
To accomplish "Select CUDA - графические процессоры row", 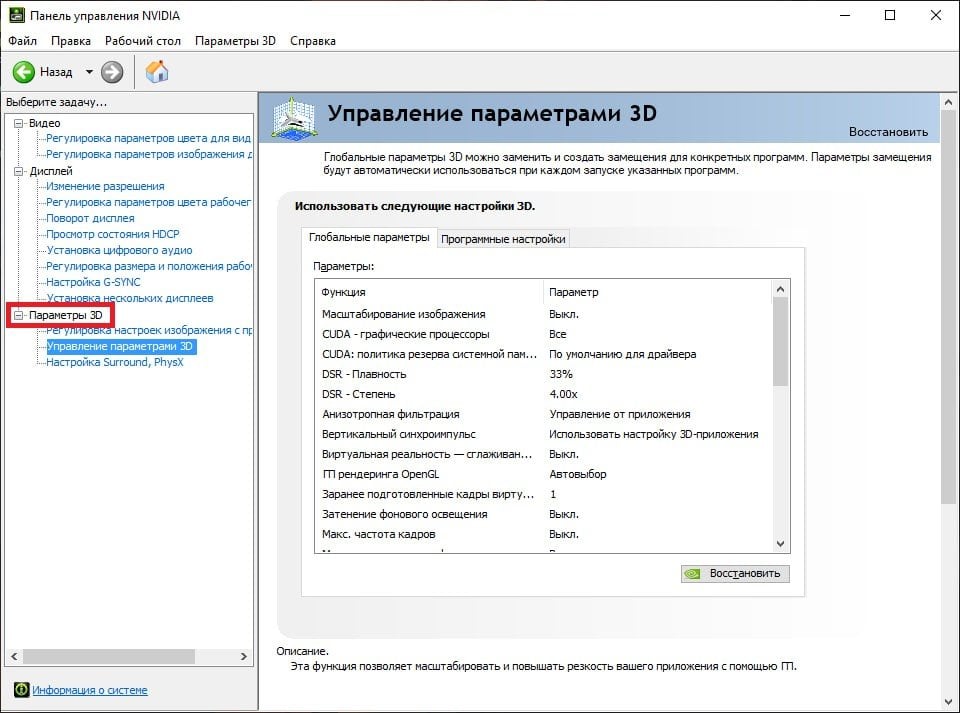I will (x=543, y=334).
